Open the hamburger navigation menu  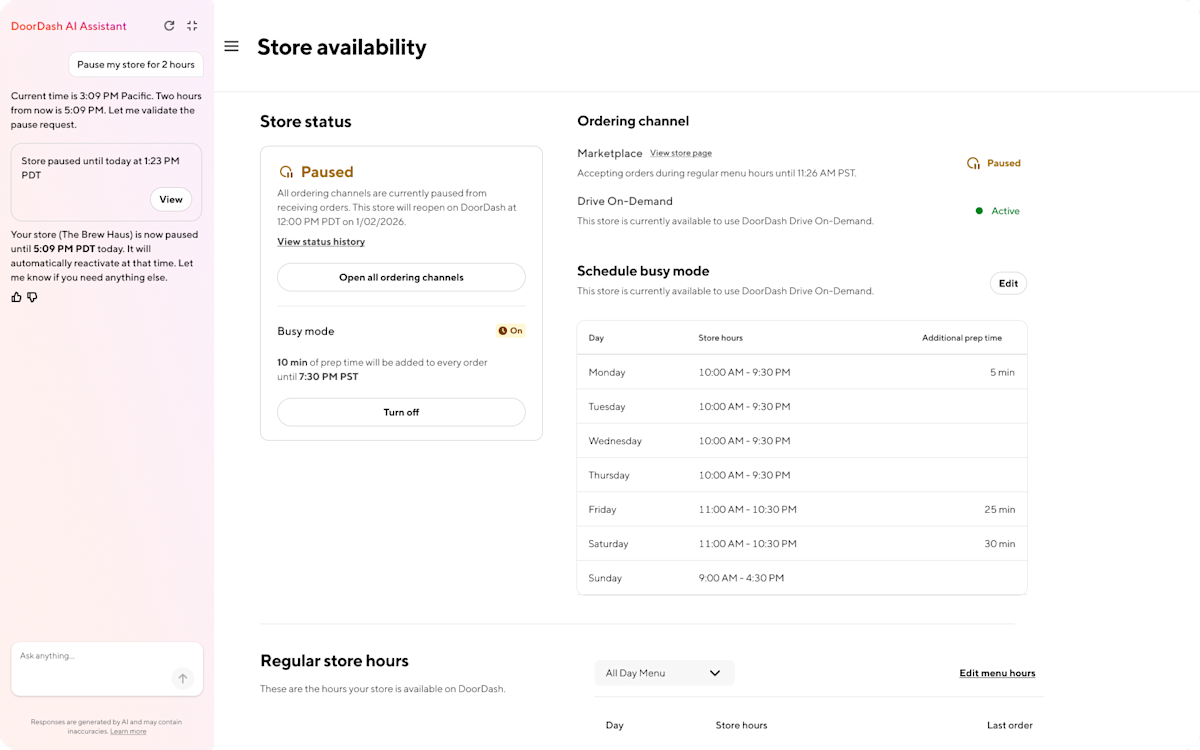231,46
